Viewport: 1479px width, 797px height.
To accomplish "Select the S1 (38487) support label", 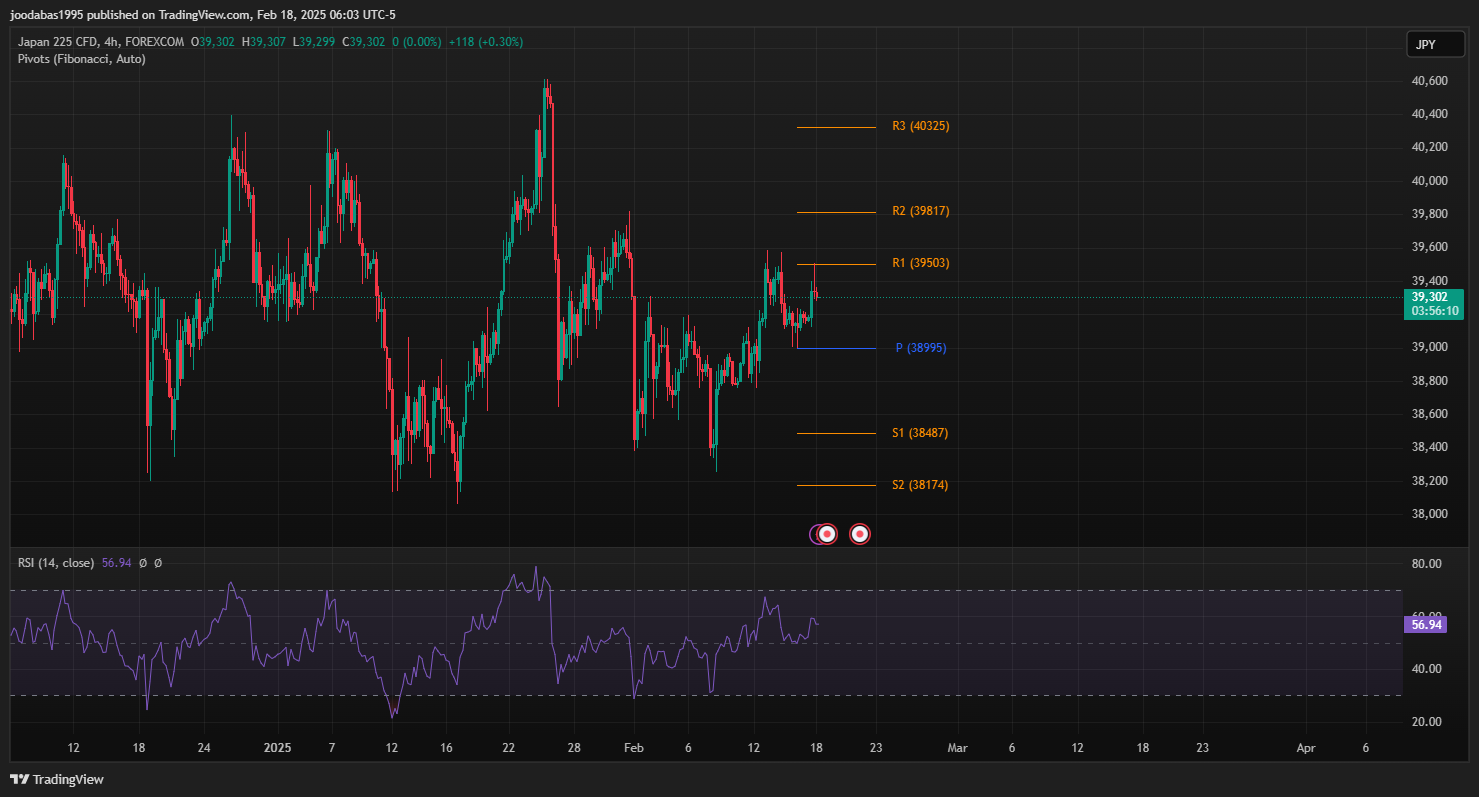I will tap(919, 433).
